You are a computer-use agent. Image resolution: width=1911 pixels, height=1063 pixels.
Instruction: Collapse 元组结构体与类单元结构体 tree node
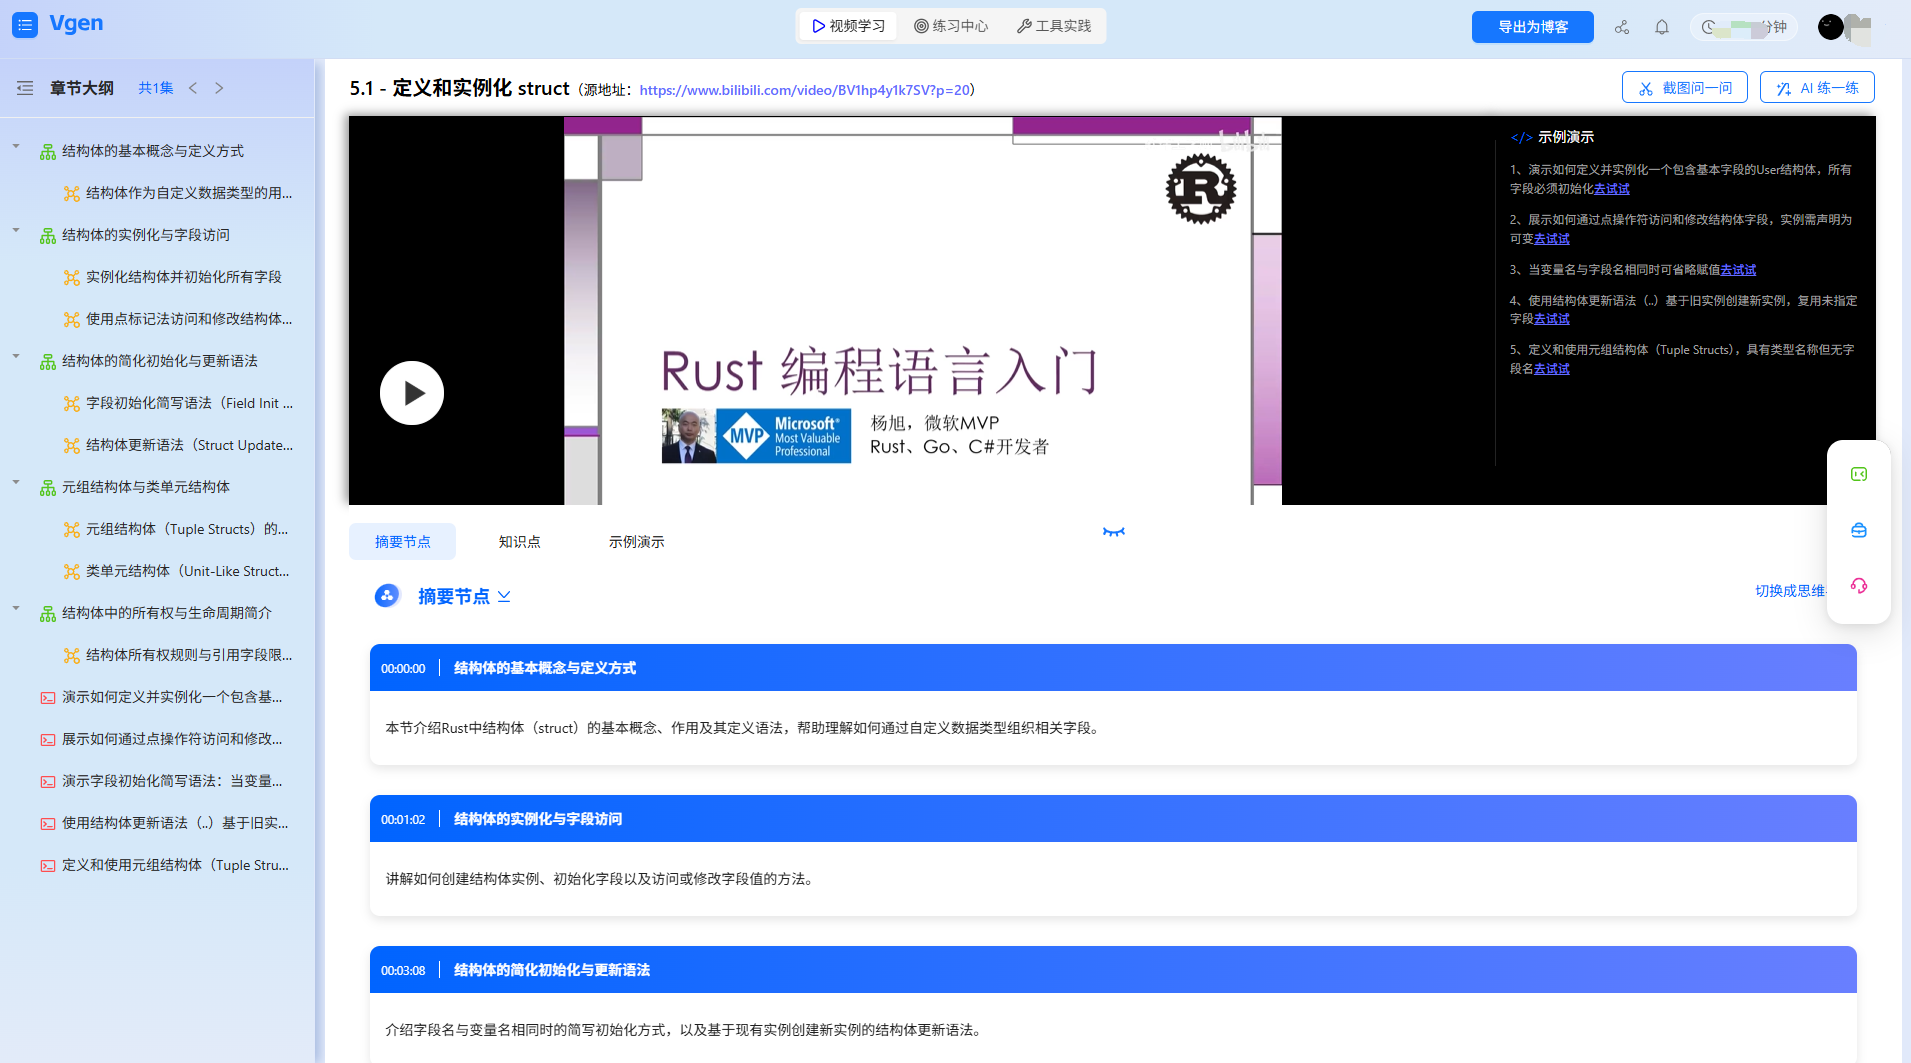(x=16, y=483)
